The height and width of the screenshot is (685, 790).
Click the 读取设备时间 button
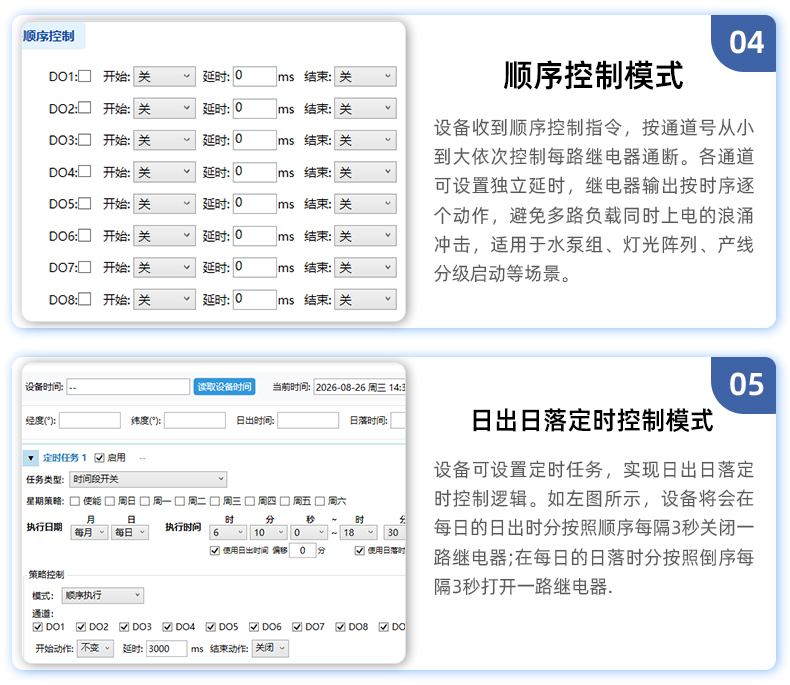(x=224, y=386)
